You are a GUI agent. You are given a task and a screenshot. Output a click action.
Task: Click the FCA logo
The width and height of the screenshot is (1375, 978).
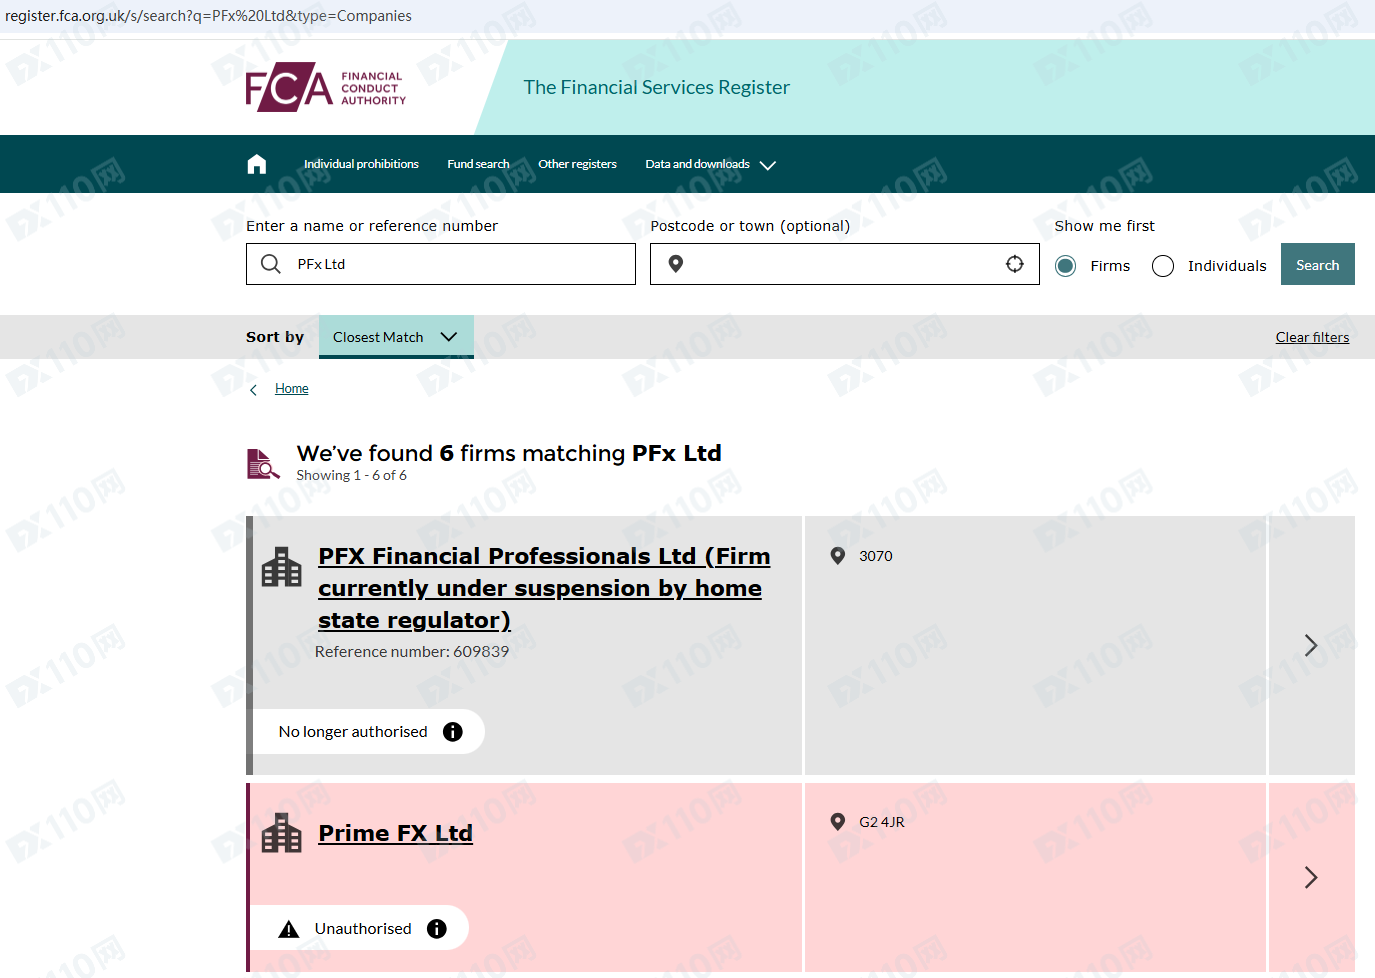point(326,87)
